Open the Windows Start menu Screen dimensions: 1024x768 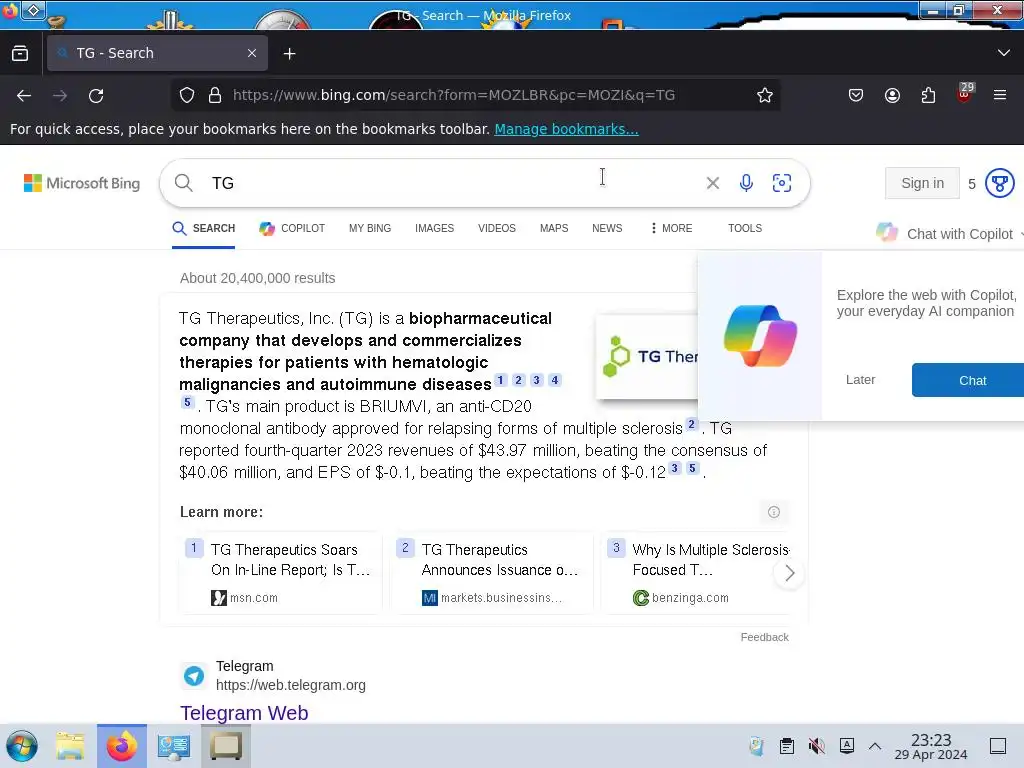tap(22, 746)
